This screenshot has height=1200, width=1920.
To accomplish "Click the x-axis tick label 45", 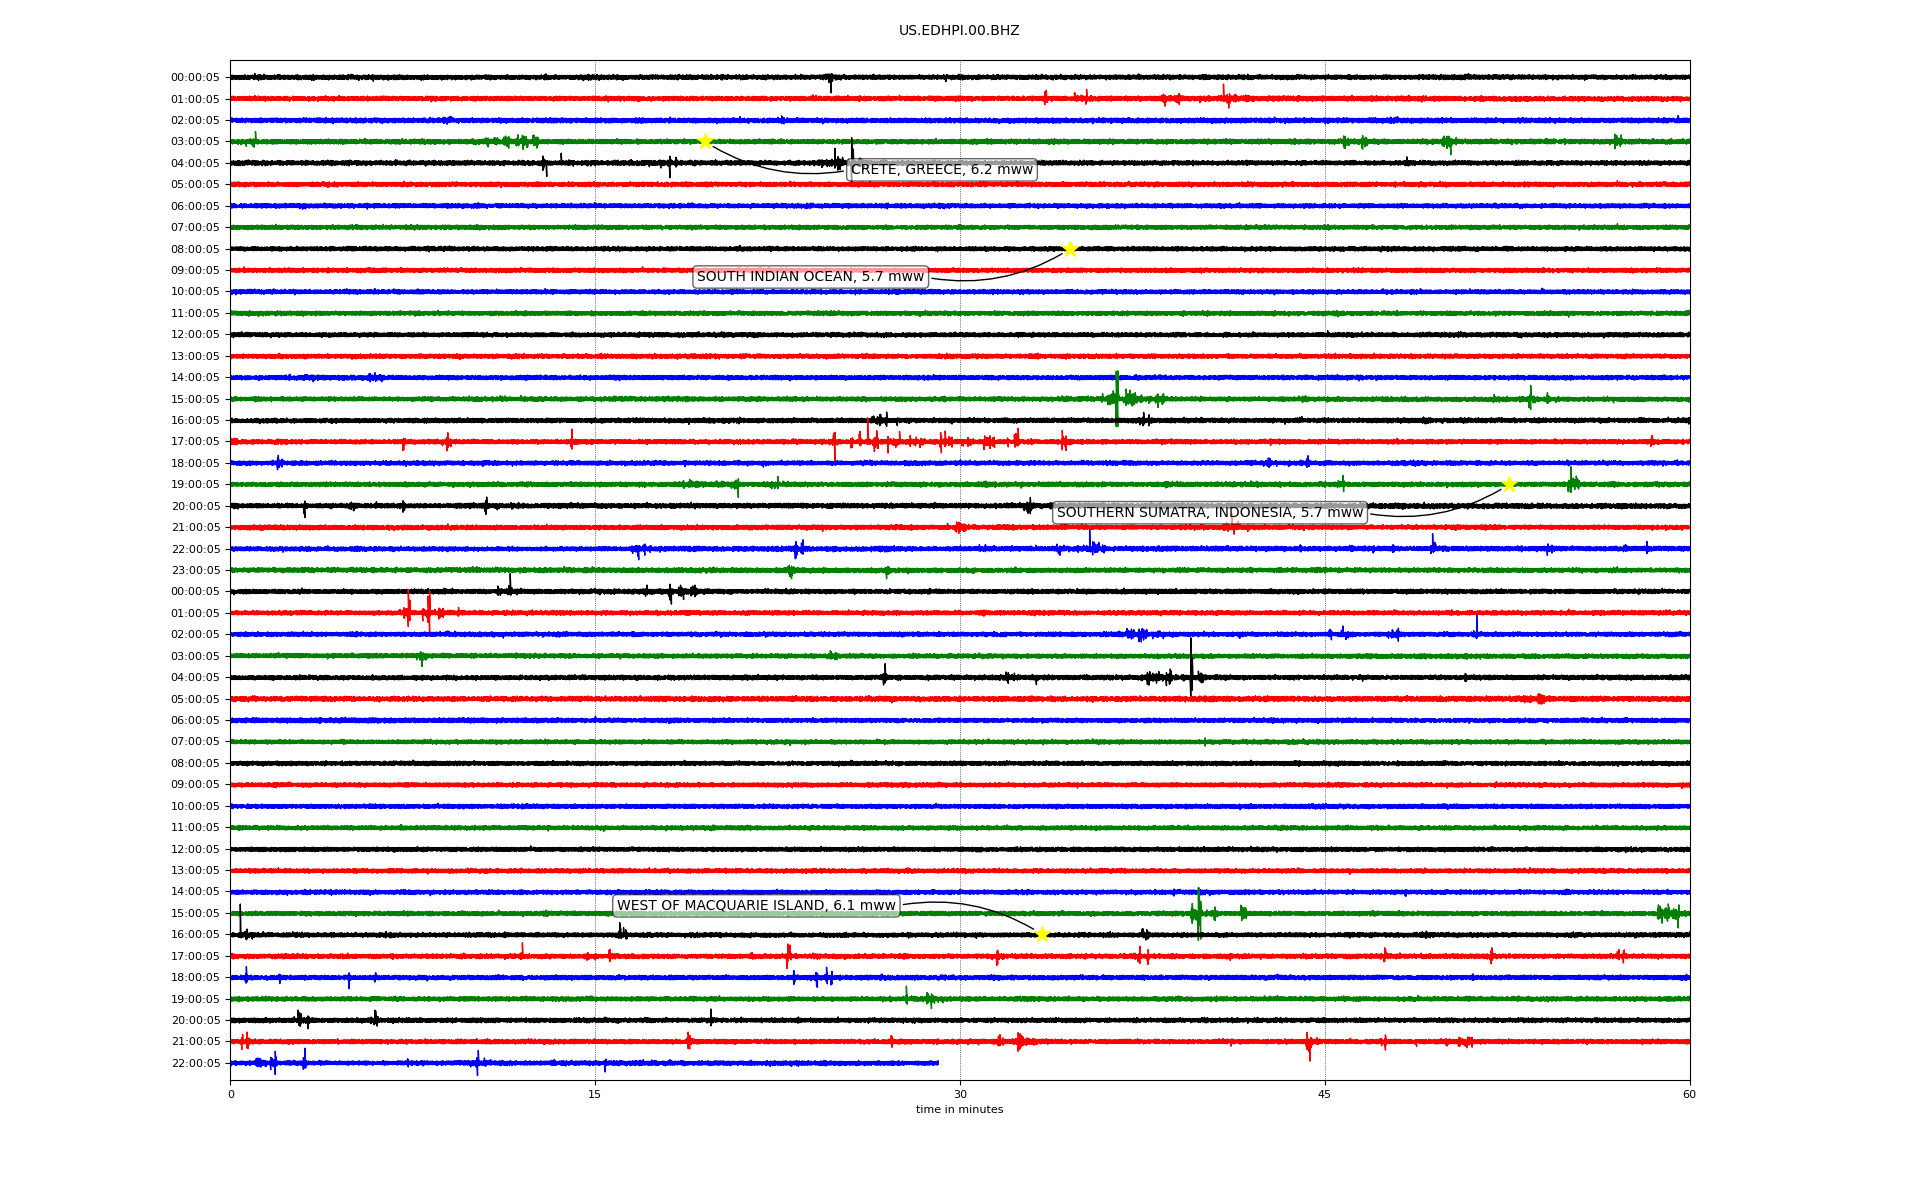I will (1325, 1094).
